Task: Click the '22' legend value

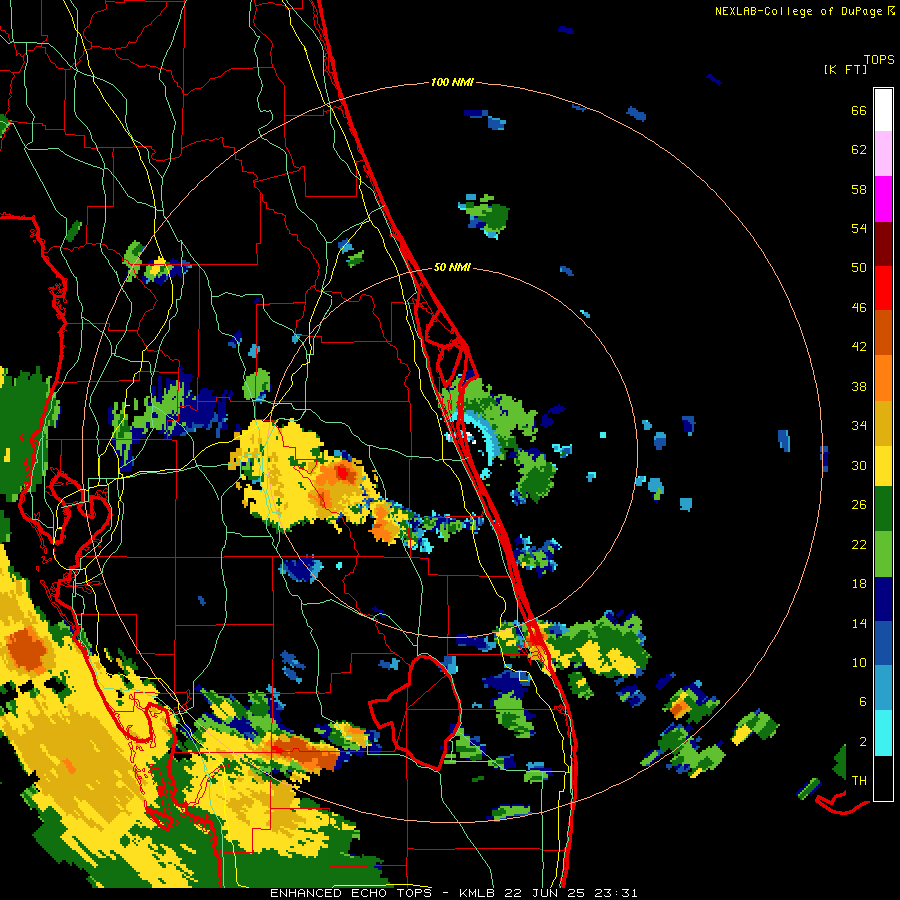Action: pyautogui.click(x=859, y=545)
